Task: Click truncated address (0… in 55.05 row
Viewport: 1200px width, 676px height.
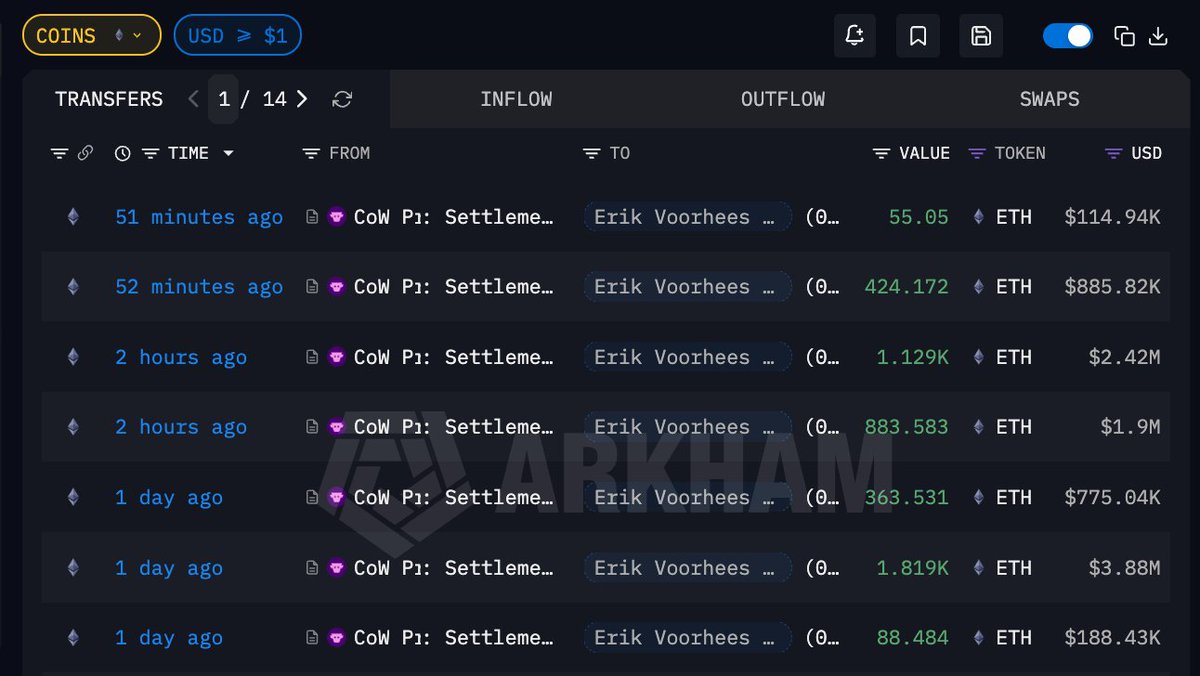Action: tap(822, 217)
